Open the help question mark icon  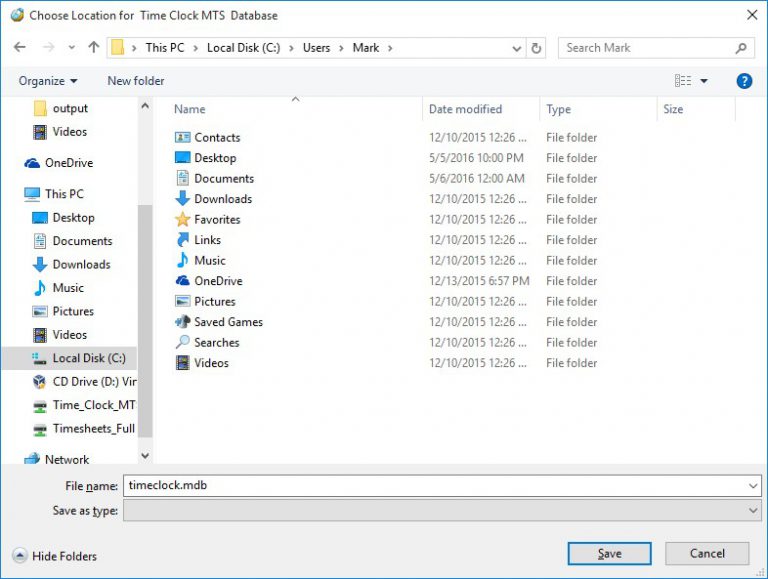click(744, 81)
